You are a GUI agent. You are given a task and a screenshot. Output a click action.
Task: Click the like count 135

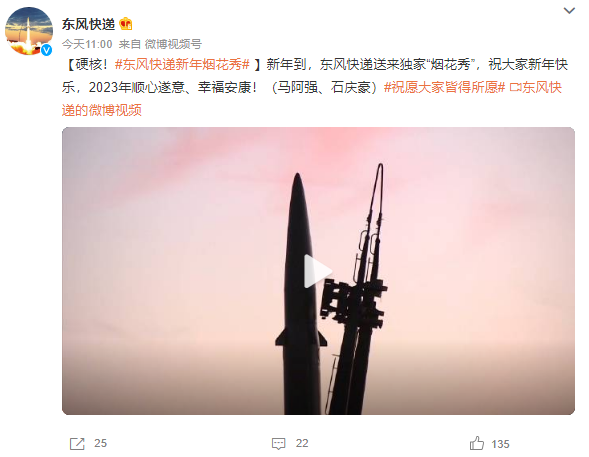pos(500,444)
